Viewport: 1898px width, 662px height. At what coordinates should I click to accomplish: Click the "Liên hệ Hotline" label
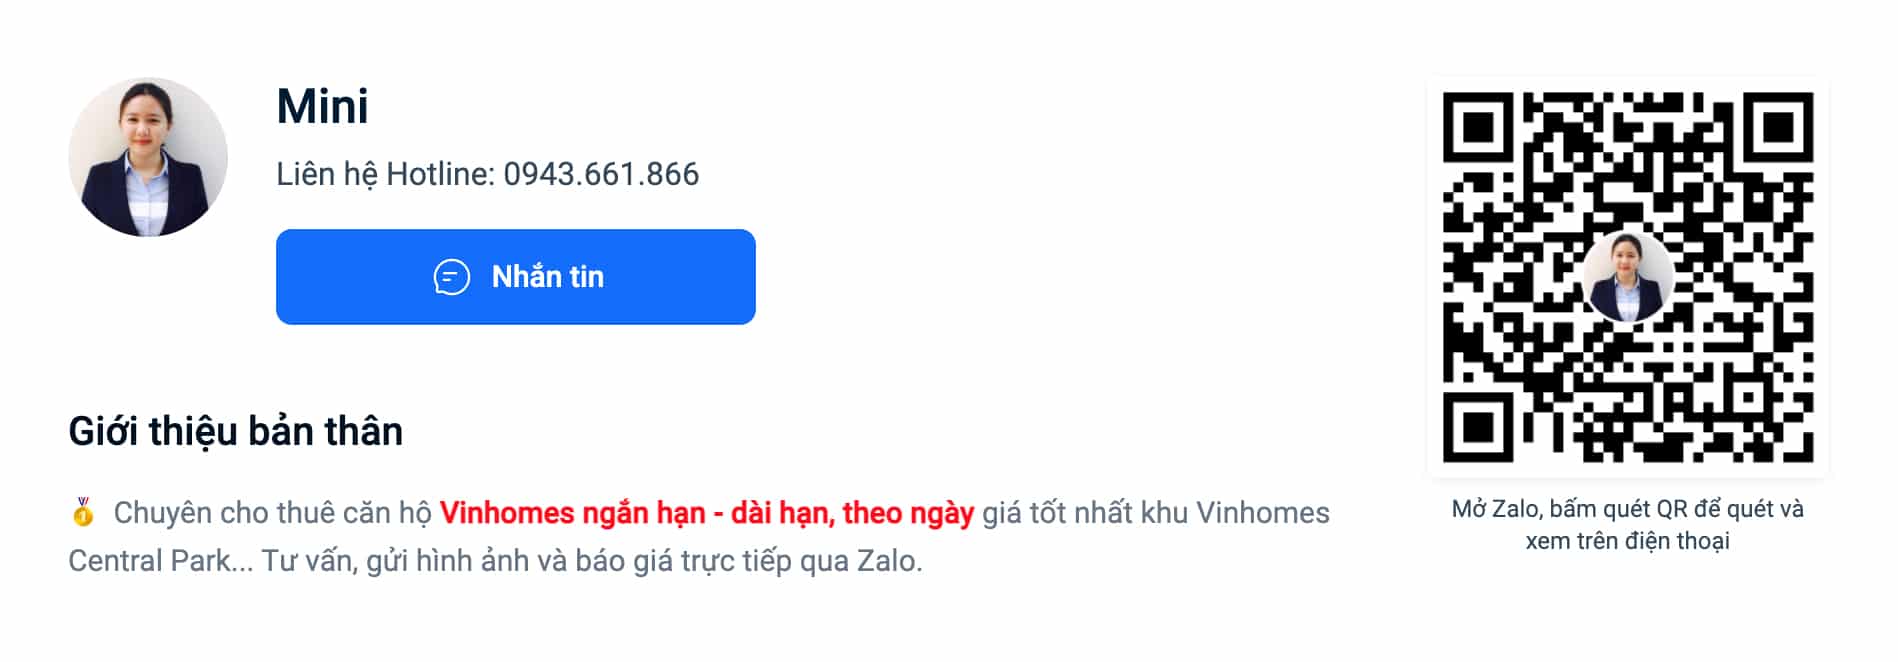(385, 174)
